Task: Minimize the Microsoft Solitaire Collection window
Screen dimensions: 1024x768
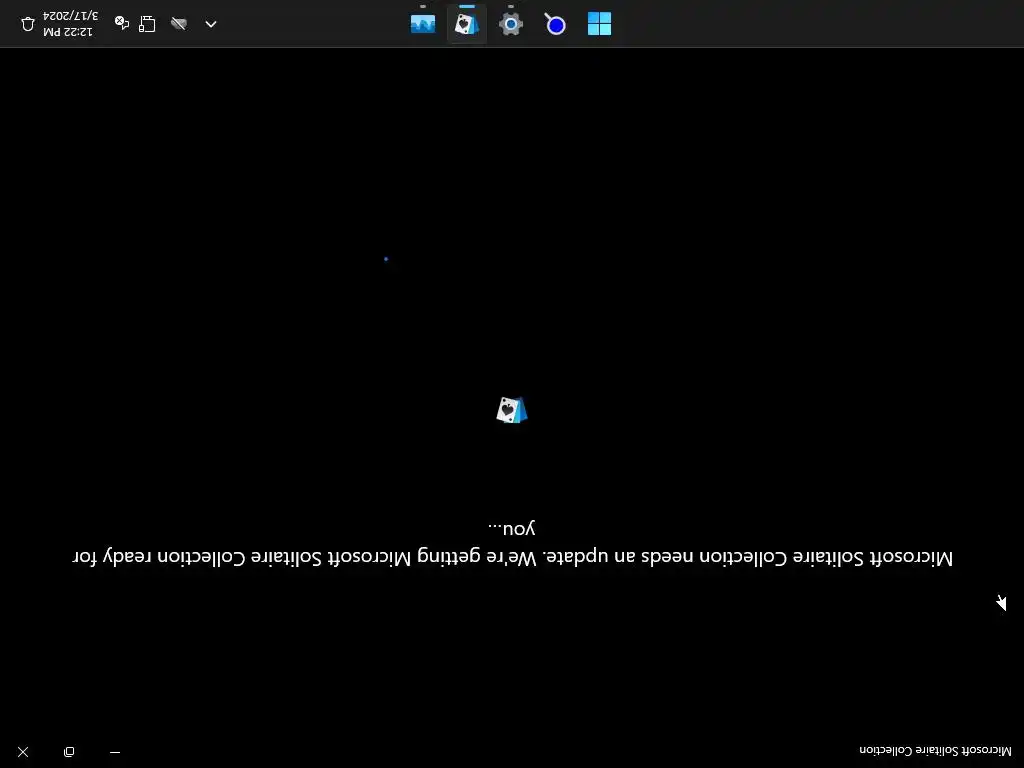Action: [115, 752]
